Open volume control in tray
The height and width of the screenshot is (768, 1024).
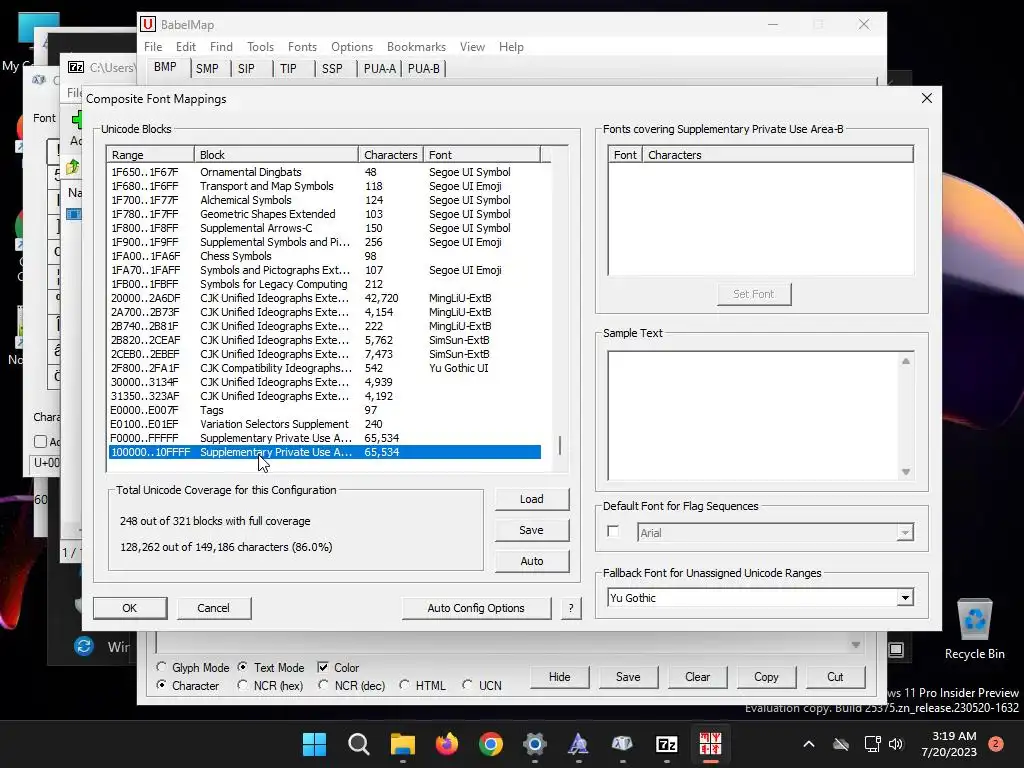click(x=896, y=744)
